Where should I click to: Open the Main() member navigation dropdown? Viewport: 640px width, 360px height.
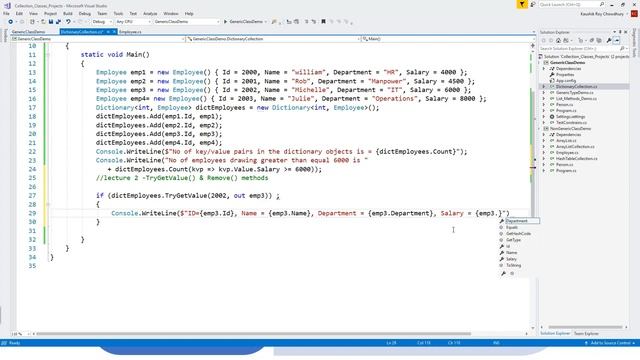(x=448, y=39)
